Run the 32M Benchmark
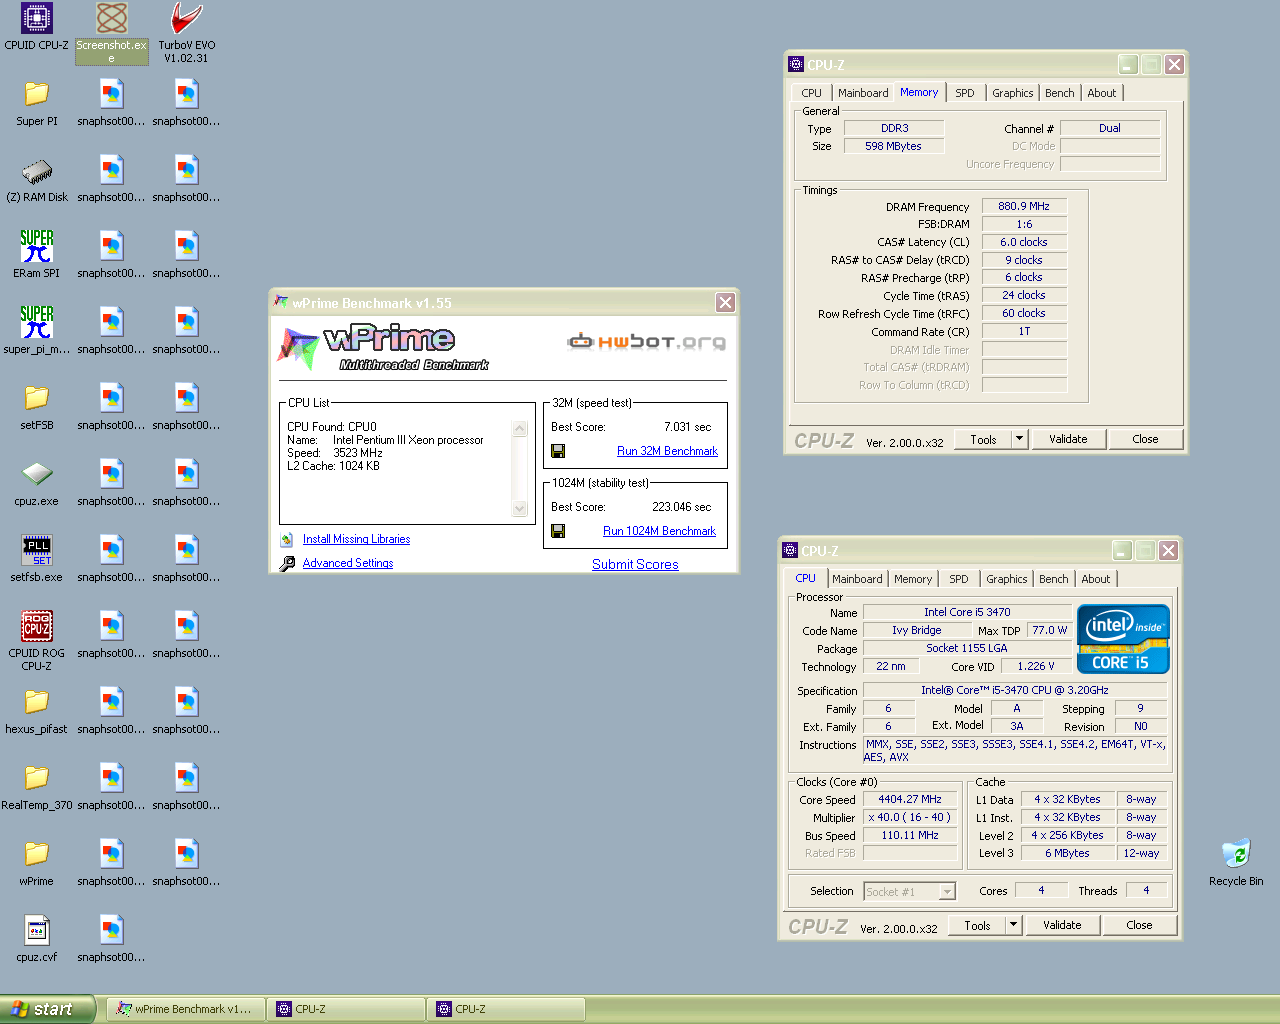The height and width of the screenshot is (1024, 1280). tap(667, 451)
